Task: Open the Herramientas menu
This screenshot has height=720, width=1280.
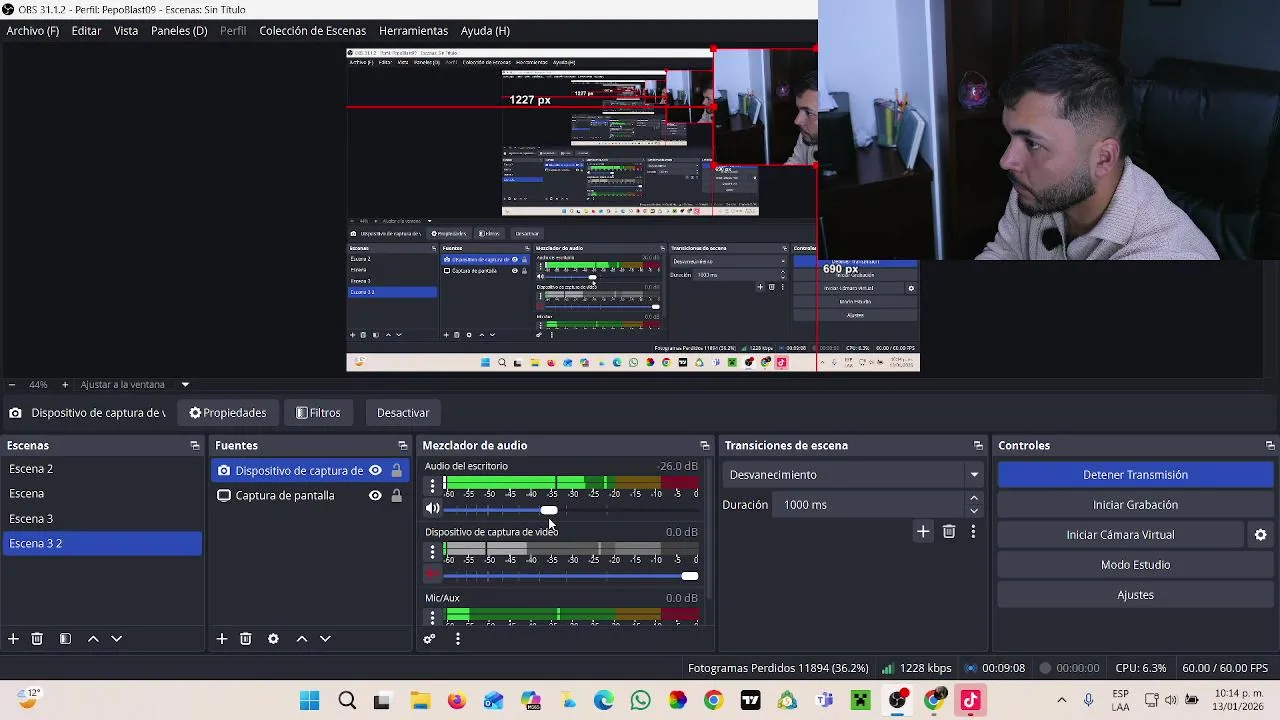Action: (x=413, y=31)
